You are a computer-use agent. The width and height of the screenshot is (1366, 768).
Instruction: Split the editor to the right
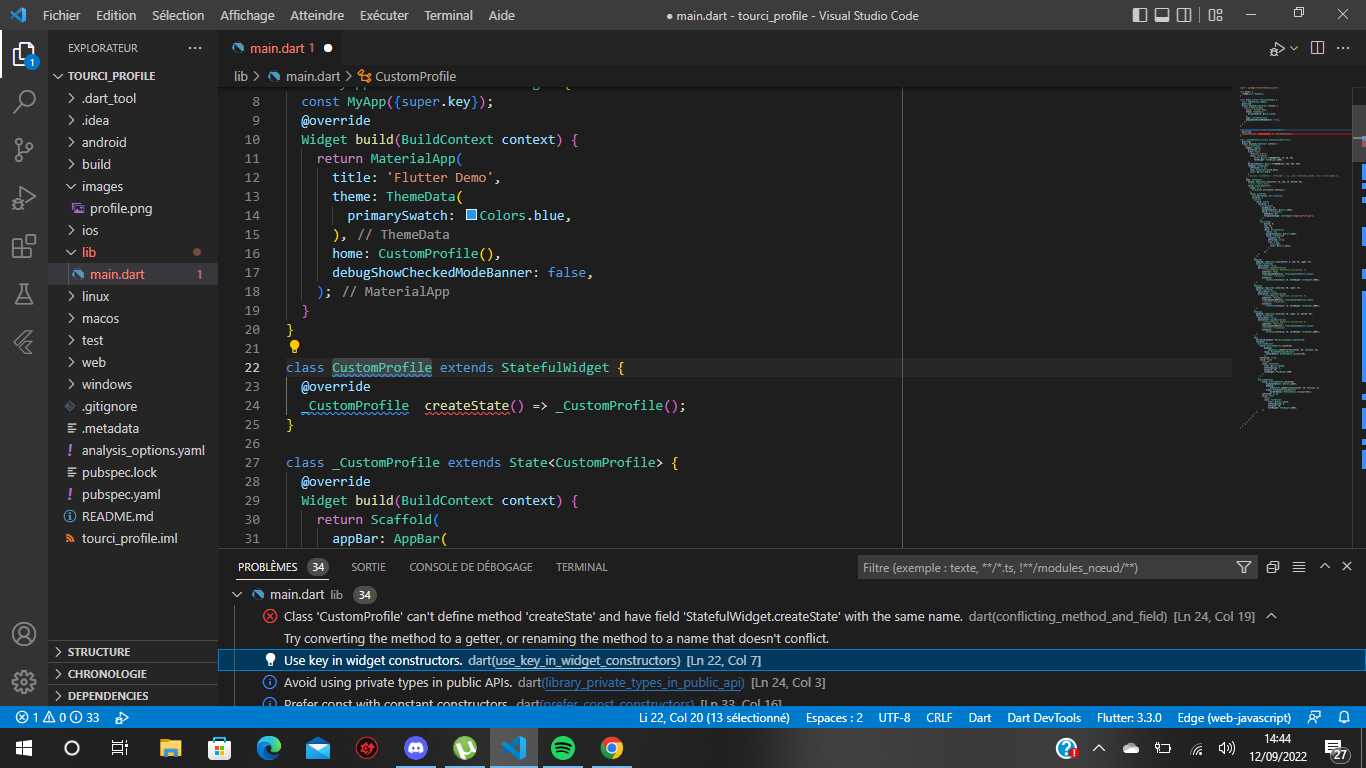[1317, 48]
